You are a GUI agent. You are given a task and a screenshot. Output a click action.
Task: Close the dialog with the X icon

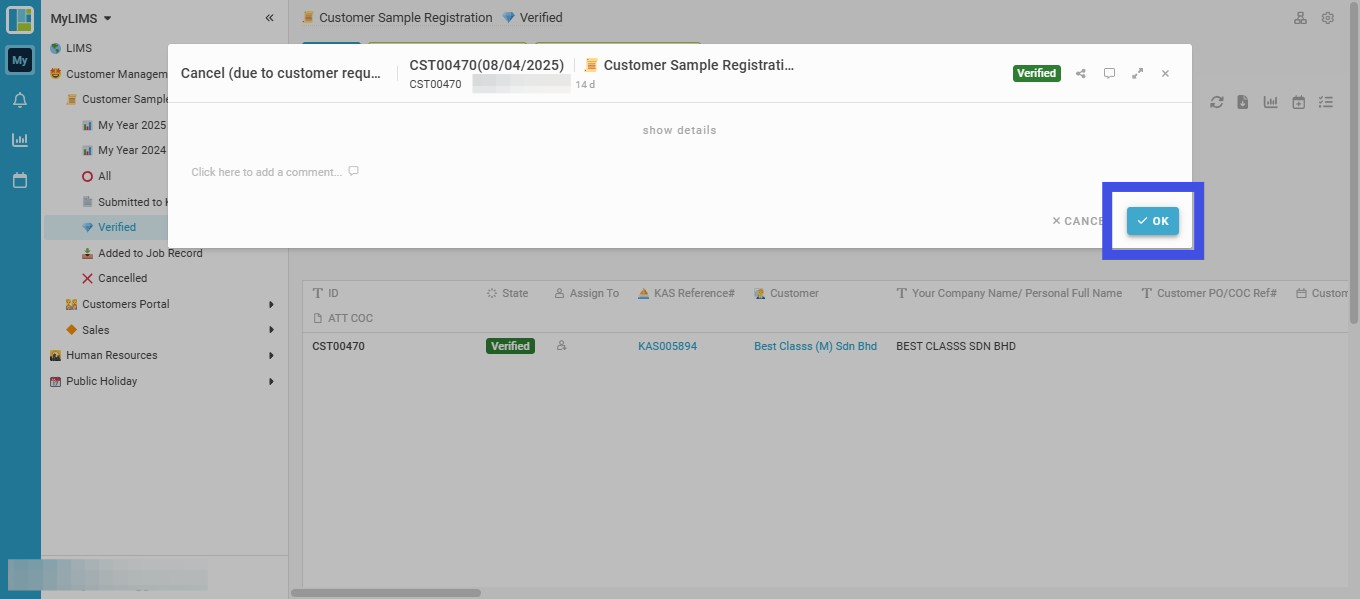1165,73
